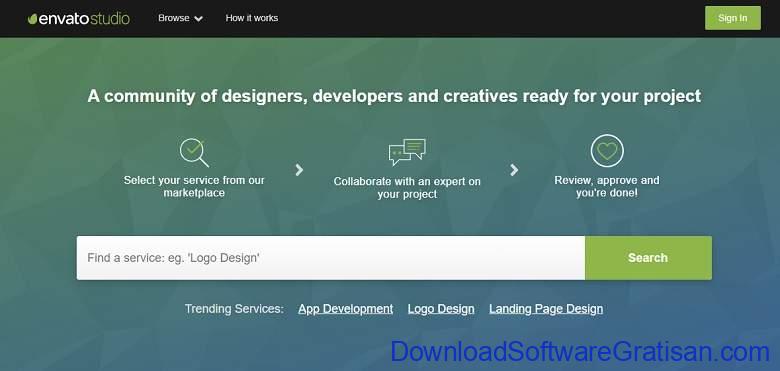Screen dimensions: 780x371
Task: Expand the Browse dropdown menu
Action: 180,18
